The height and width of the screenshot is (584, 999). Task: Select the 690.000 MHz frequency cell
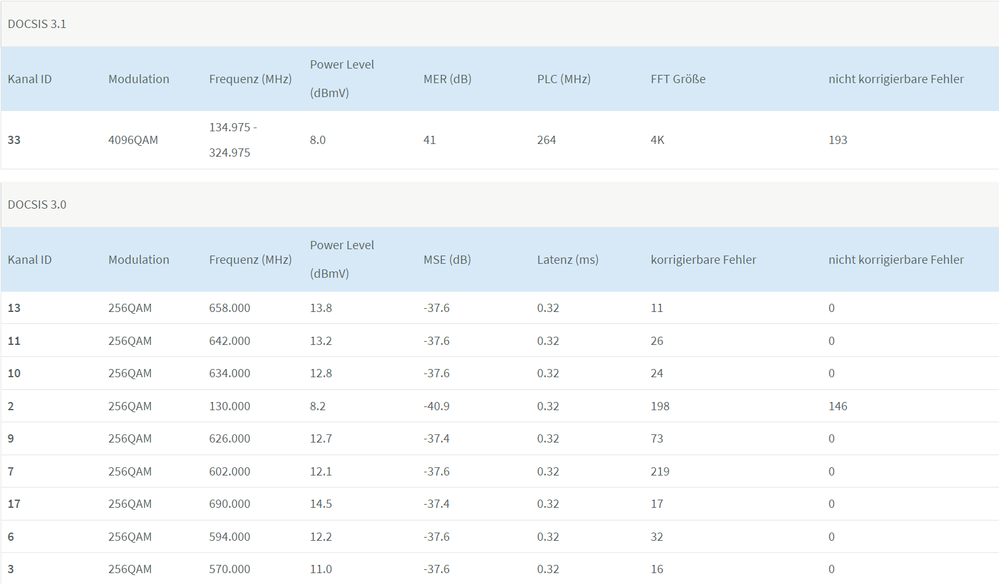click(x=230, y=504)
